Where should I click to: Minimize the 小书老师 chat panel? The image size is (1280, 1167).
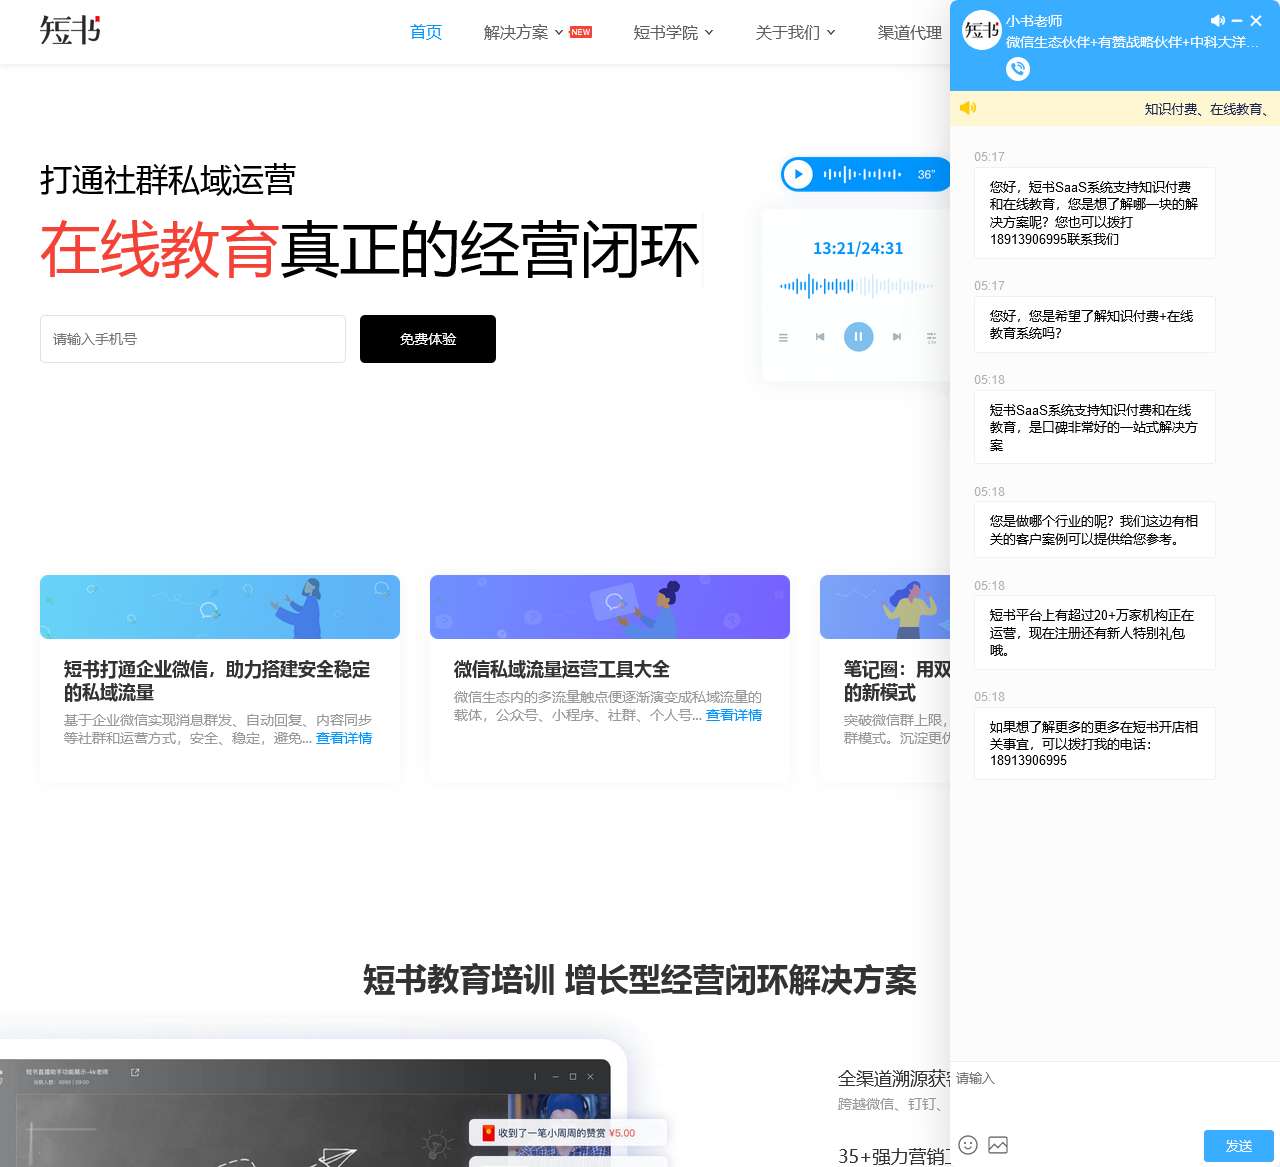point(1237,21)
